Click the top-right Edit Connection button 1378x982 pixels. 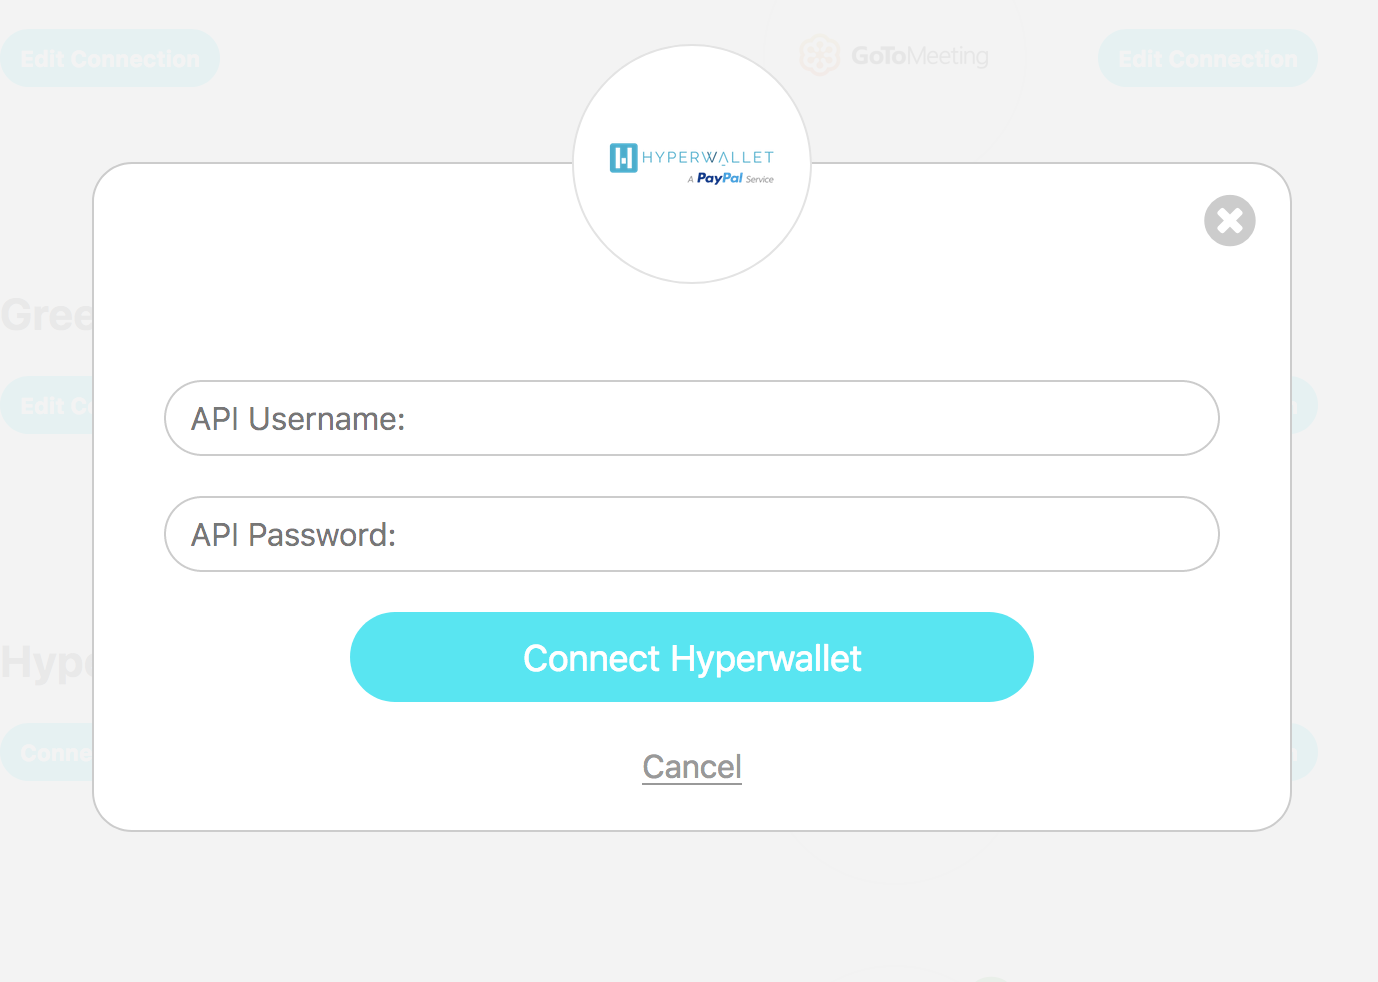coord(1207,58)
